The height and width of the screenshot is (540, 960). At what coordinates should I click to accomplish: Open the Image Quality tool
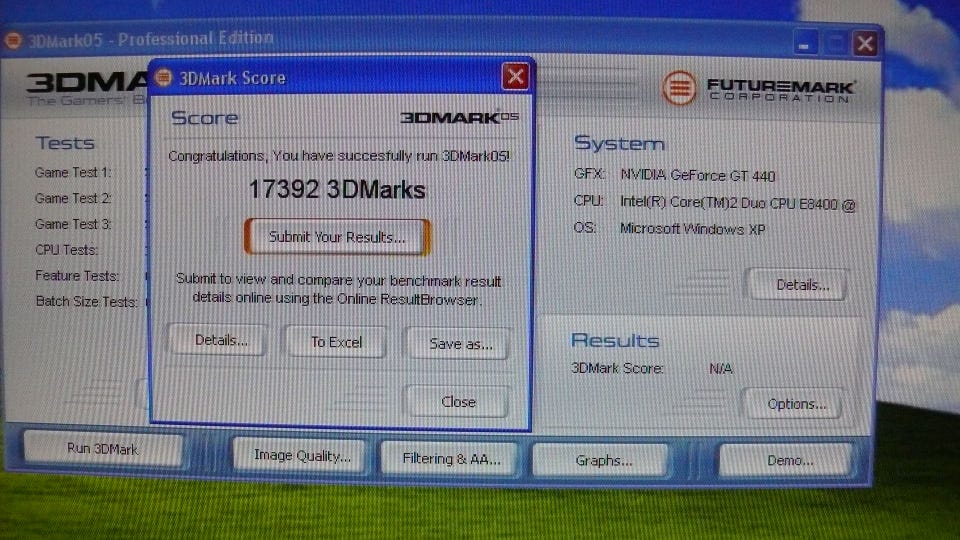coord(301,456)
